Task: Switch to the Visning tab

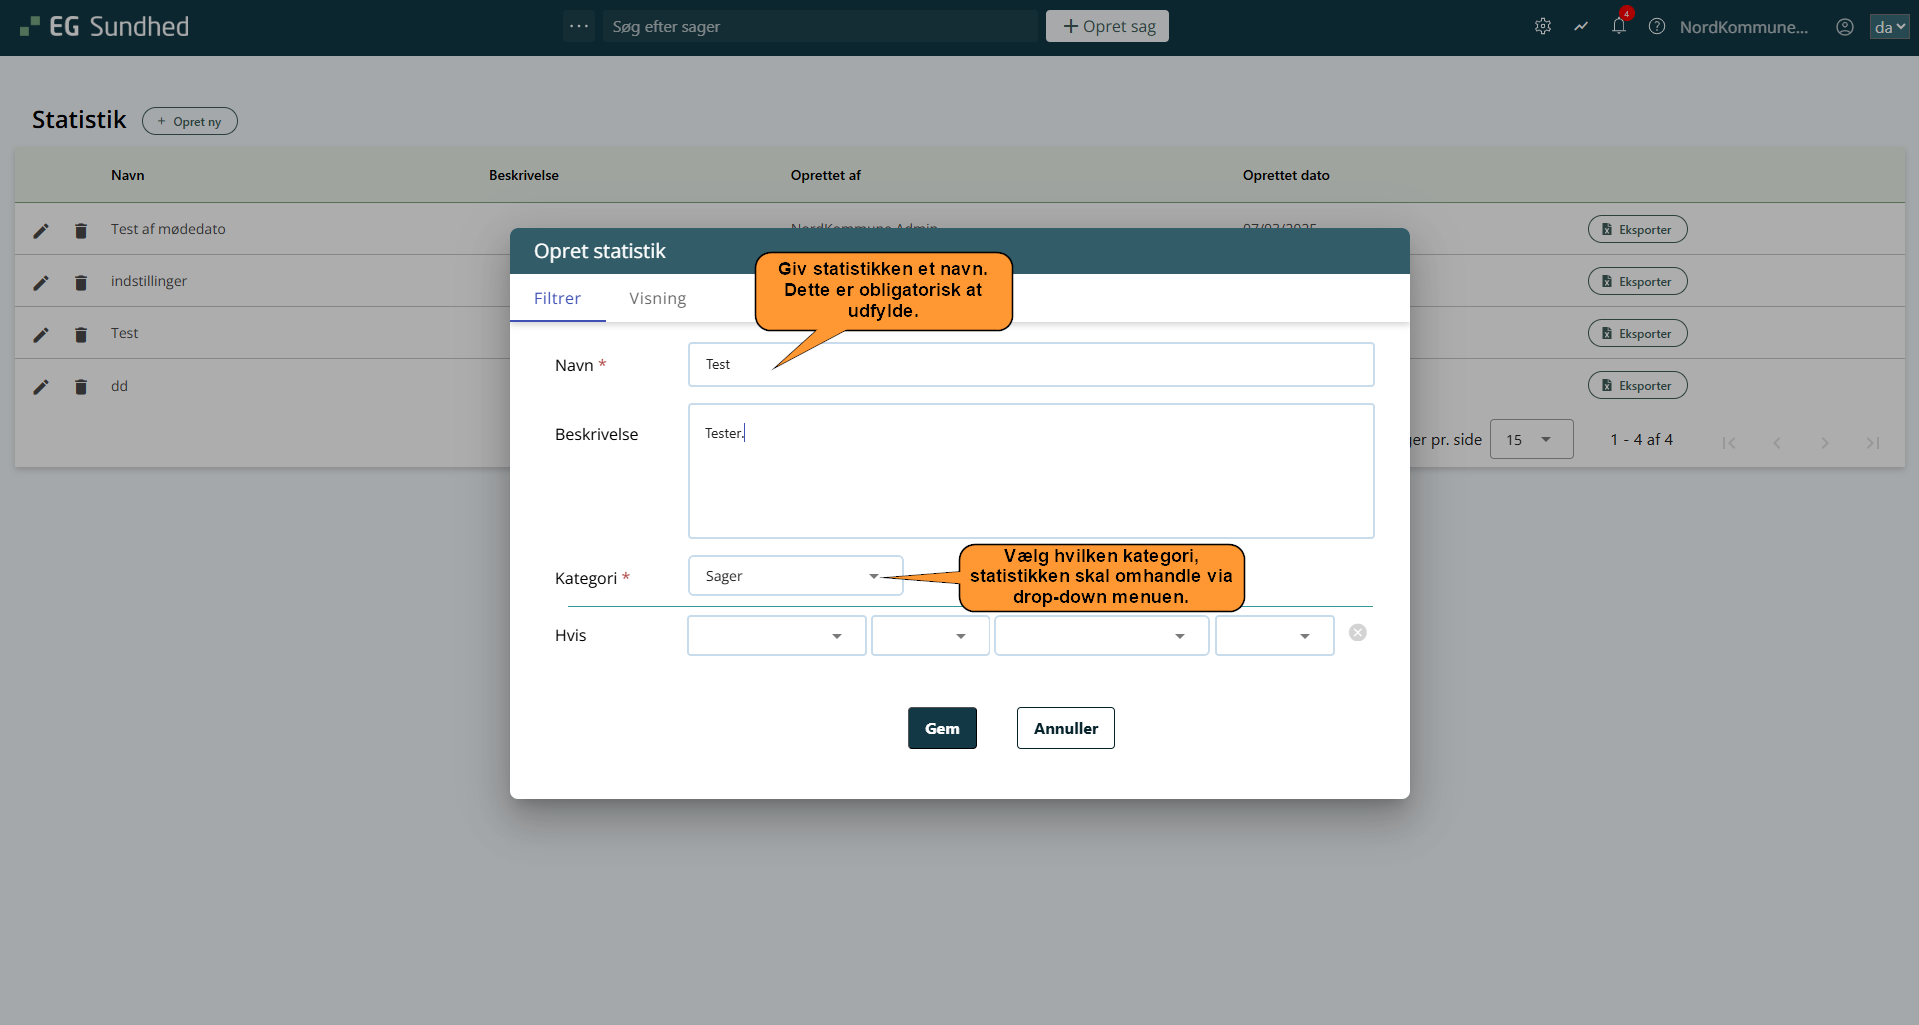Action: pyautogui.click(x=657, y=299)
